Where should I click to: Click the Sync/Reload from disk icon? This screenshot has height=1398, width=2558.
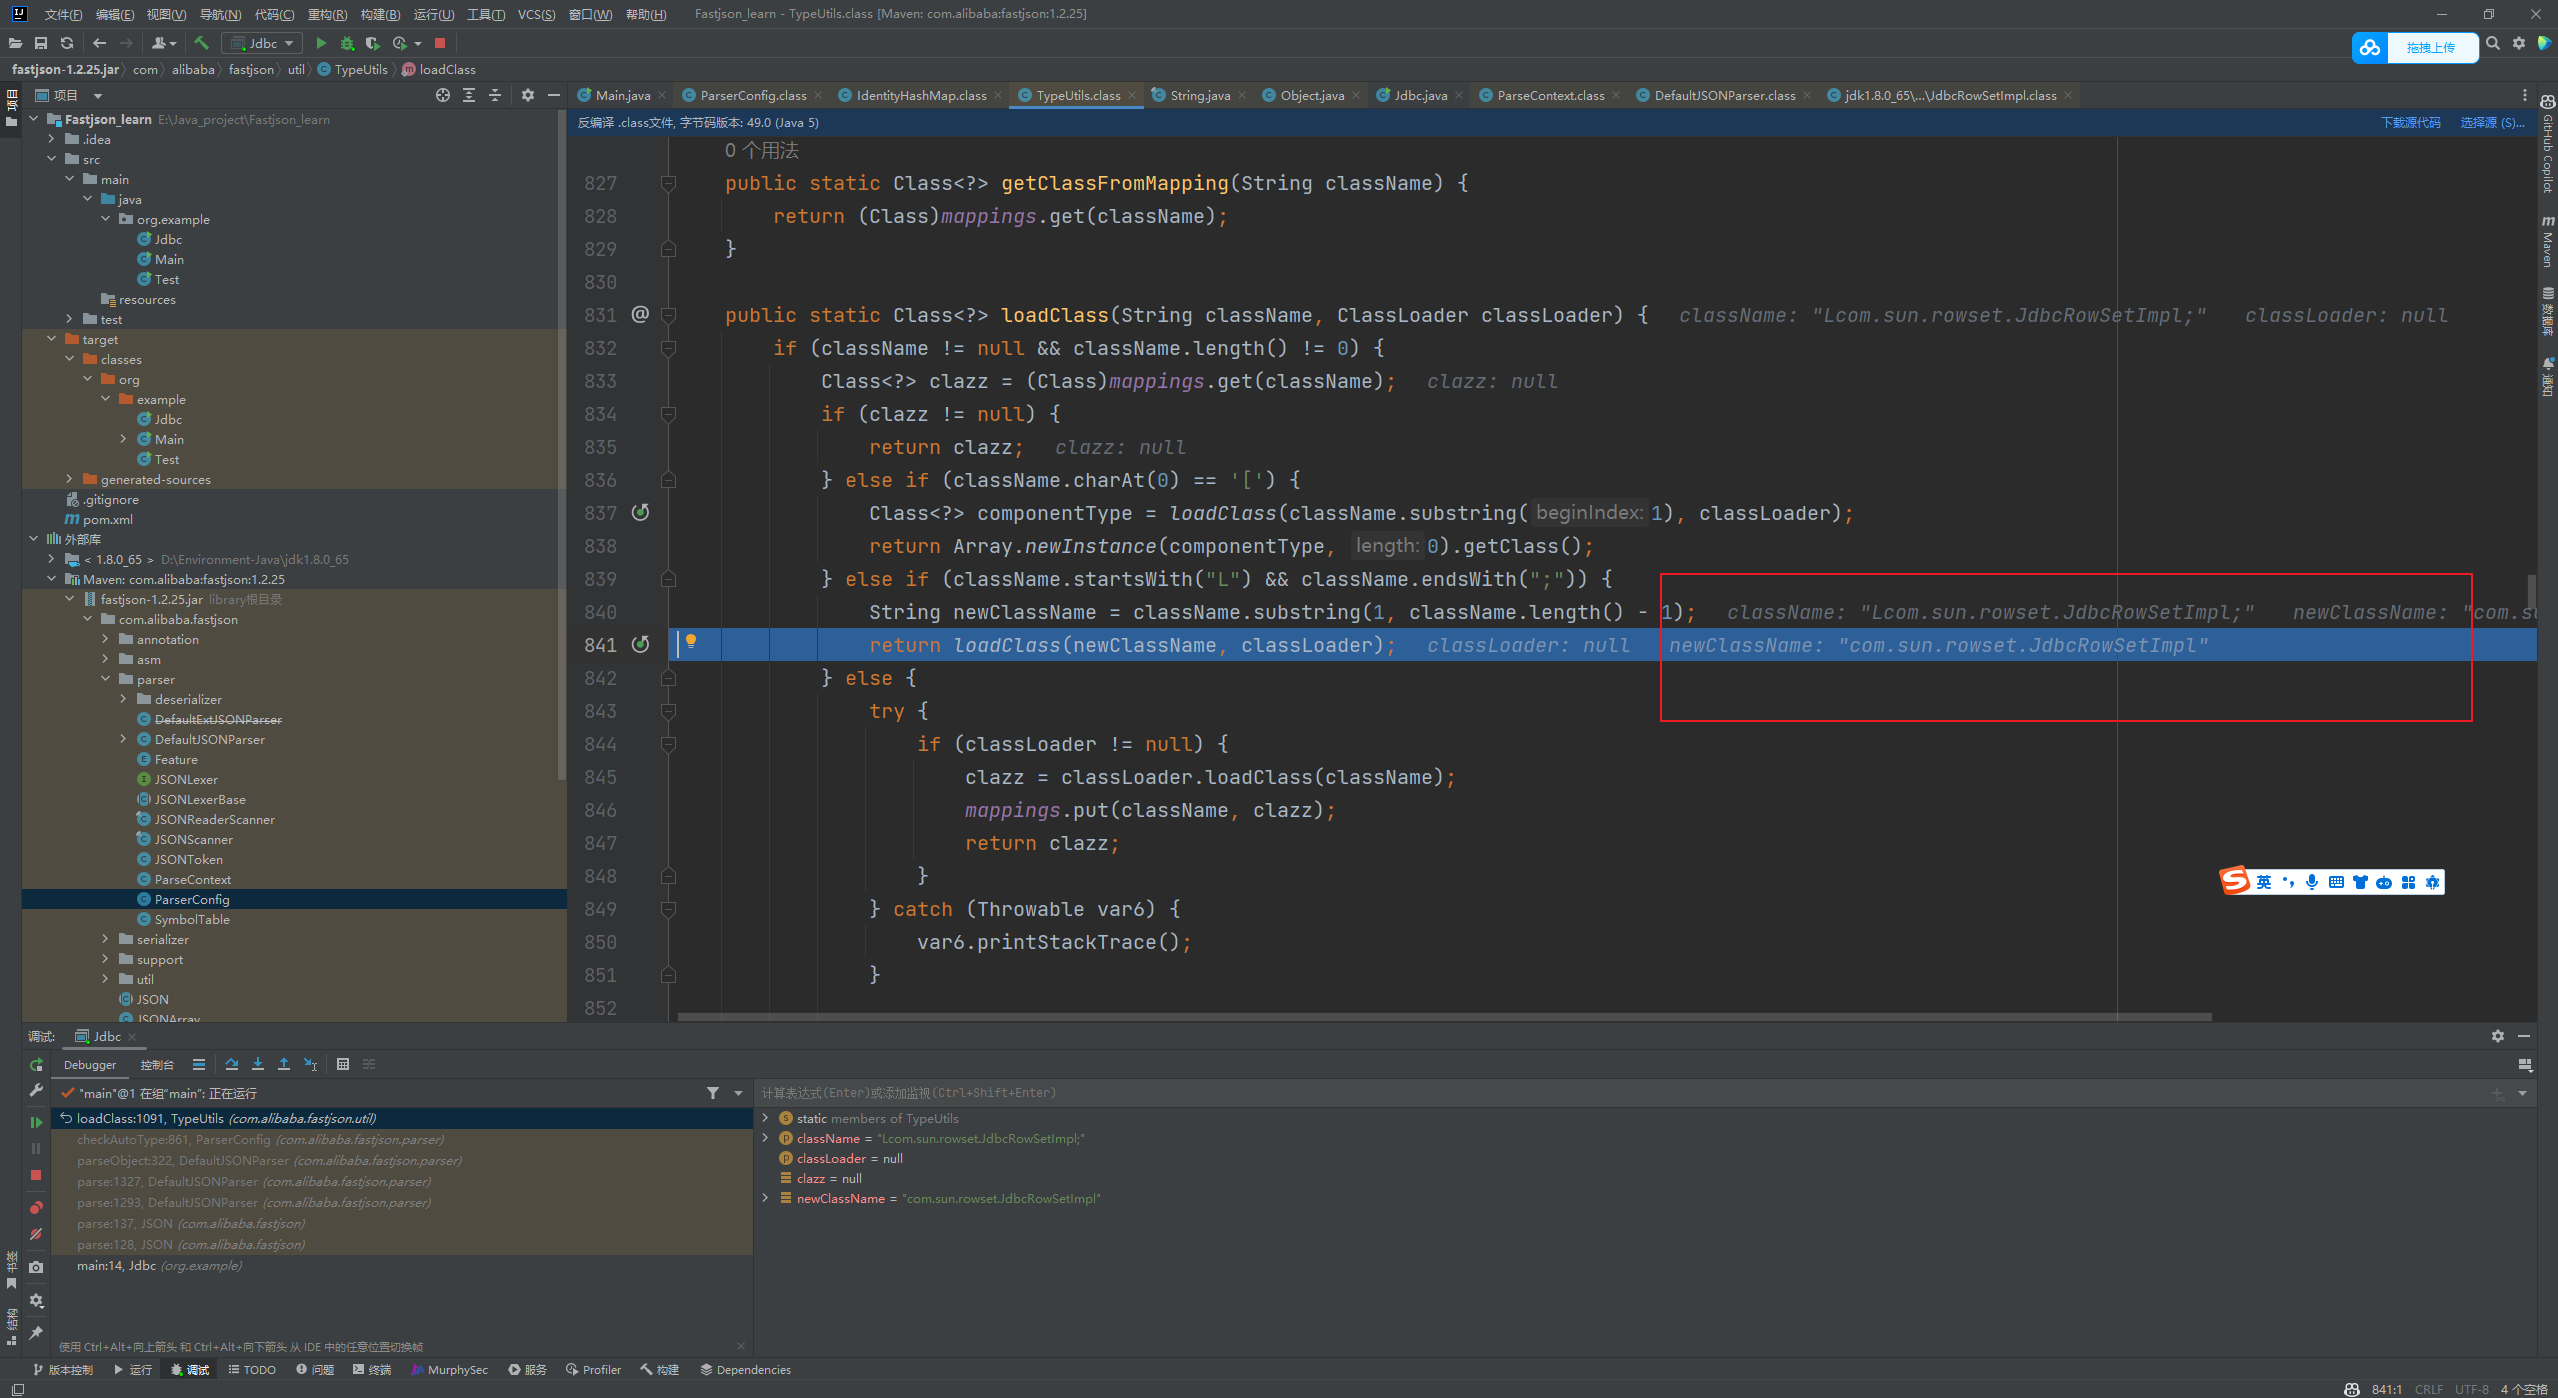67,43
